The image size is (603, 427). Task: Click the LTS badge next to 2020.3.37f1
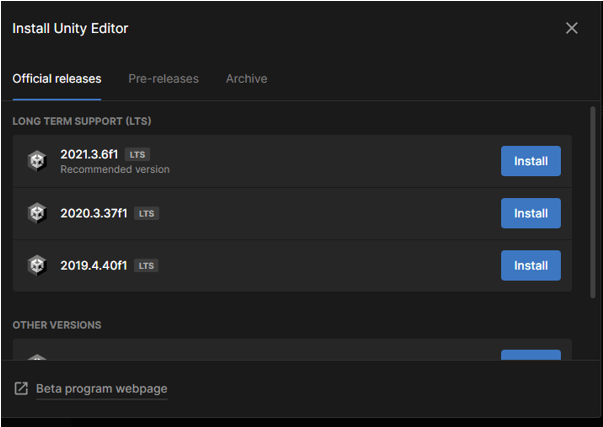147,214
